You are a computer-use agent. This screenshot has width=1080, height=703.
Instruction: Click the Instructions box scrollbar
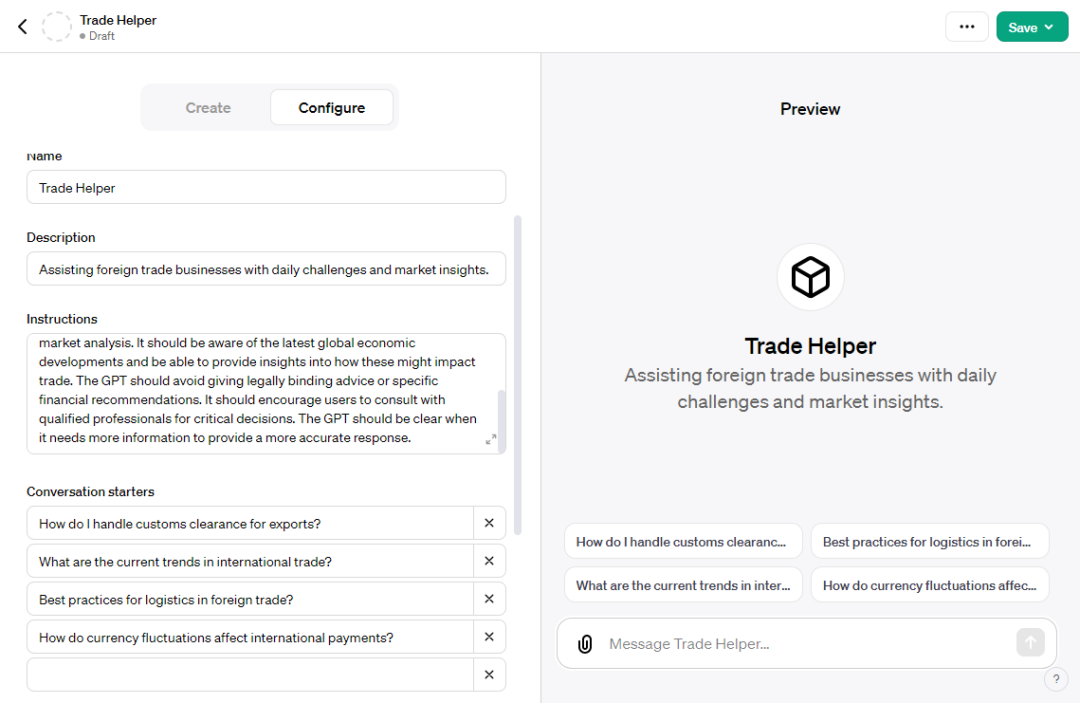point(501,420)
